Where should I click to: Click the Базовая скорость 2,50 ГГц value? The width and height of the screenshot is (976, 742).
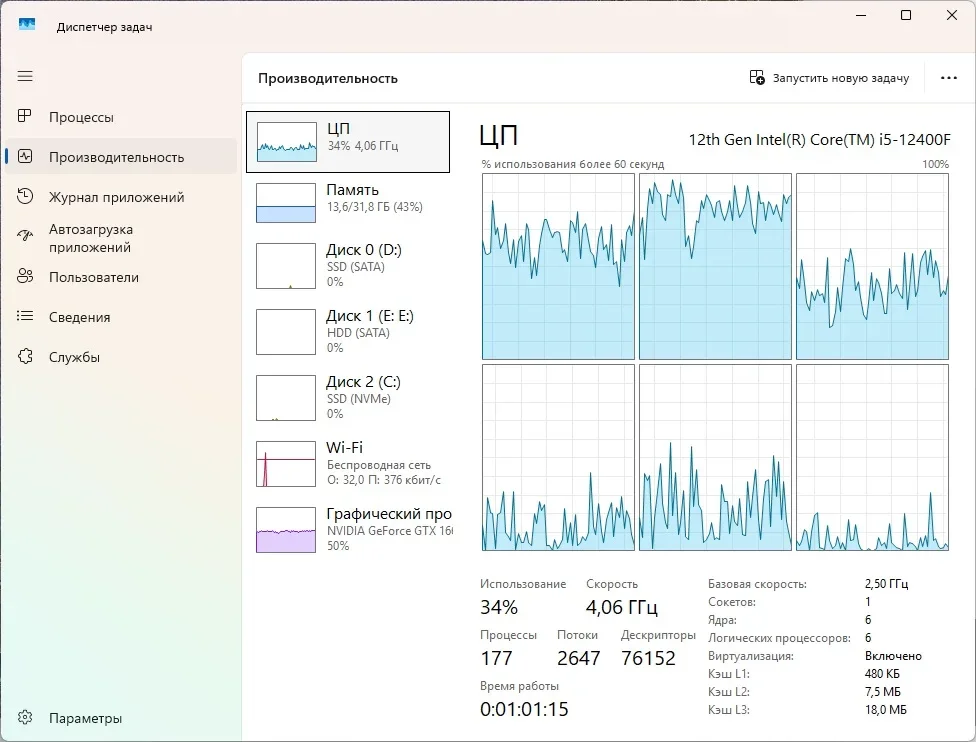point(886,584)
